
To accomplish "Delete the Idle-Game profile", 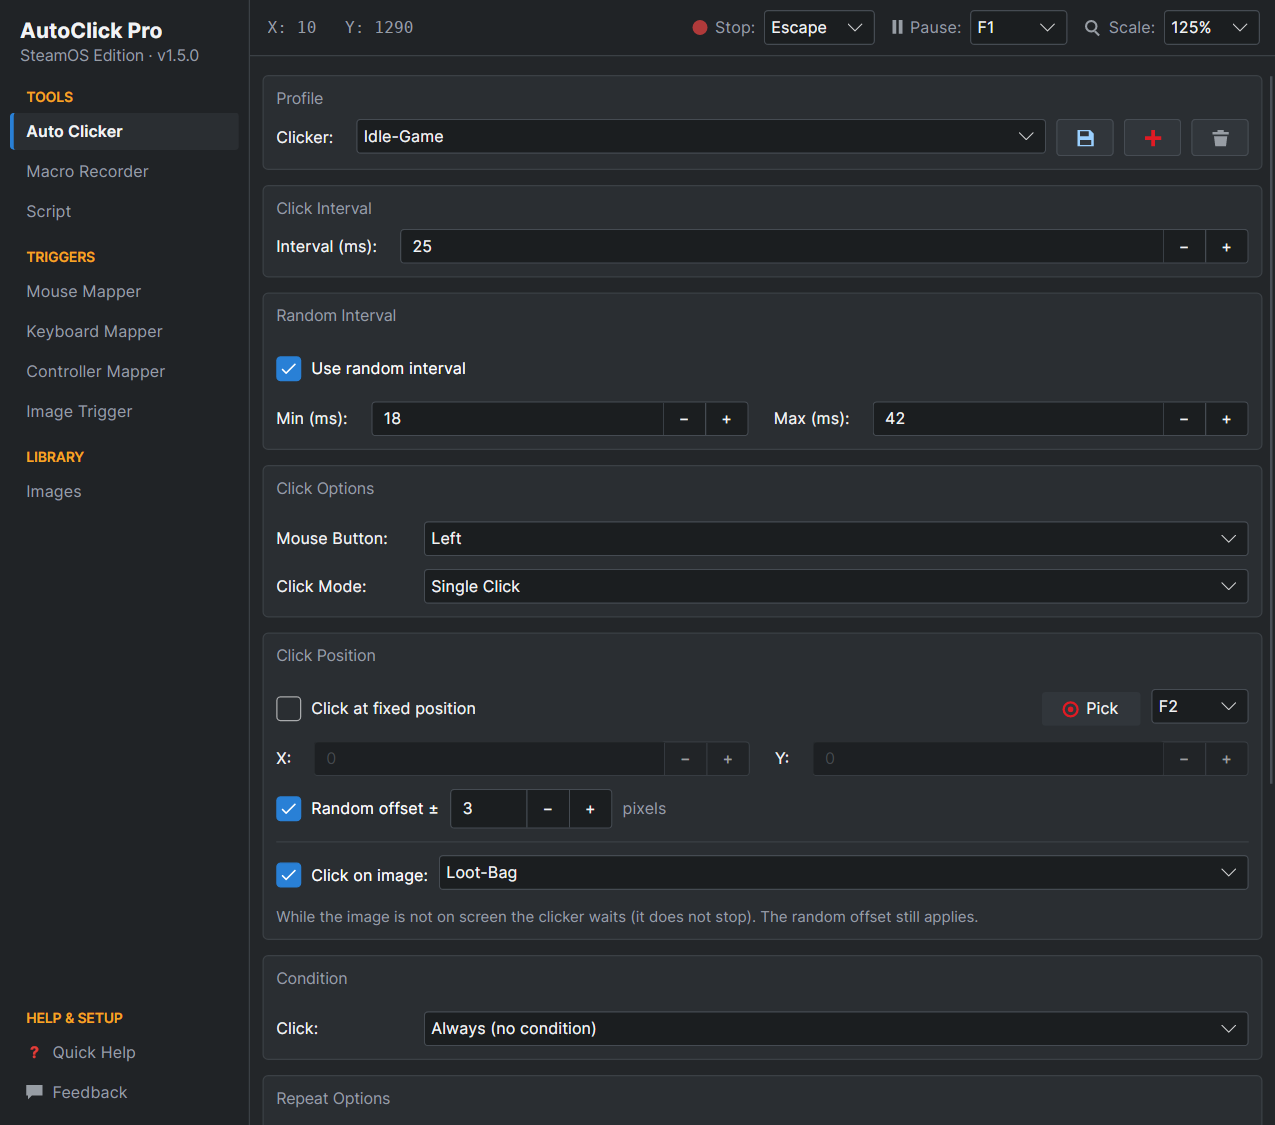I will point(1220,138).
